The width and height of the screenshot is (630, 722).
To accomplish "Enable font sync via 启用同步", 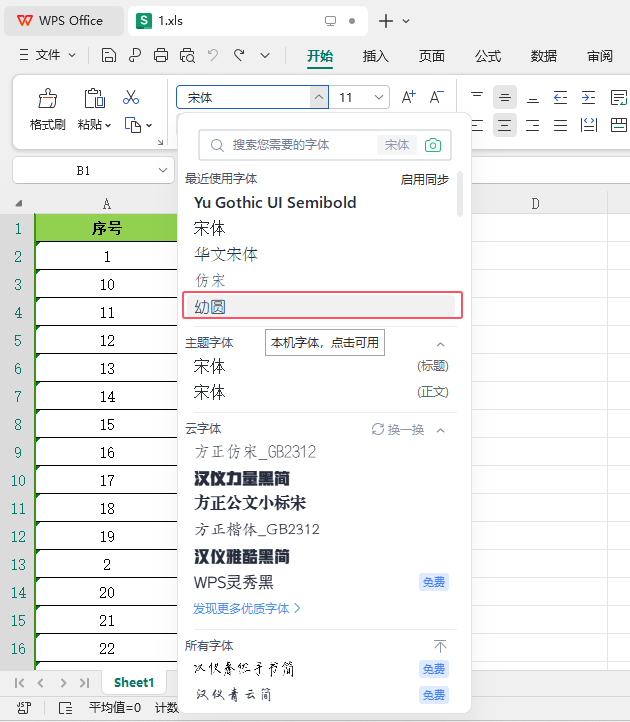I will tap(424, 179).
